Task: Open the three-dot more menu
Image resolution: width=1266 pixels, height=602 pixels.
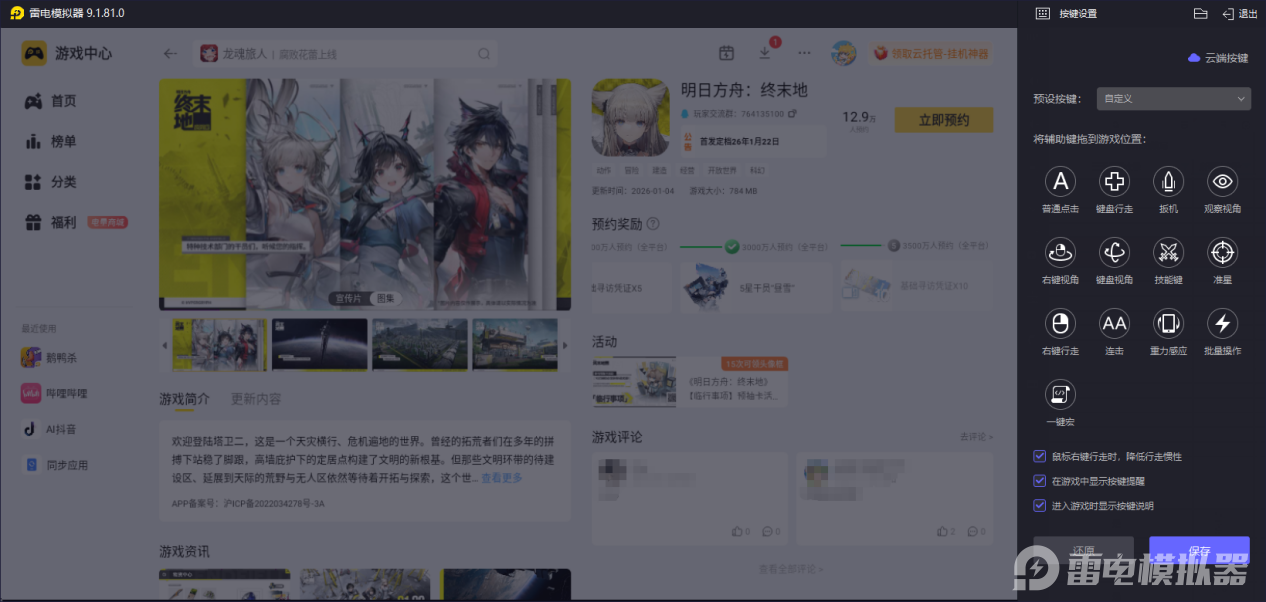Action: coord(804,53)
